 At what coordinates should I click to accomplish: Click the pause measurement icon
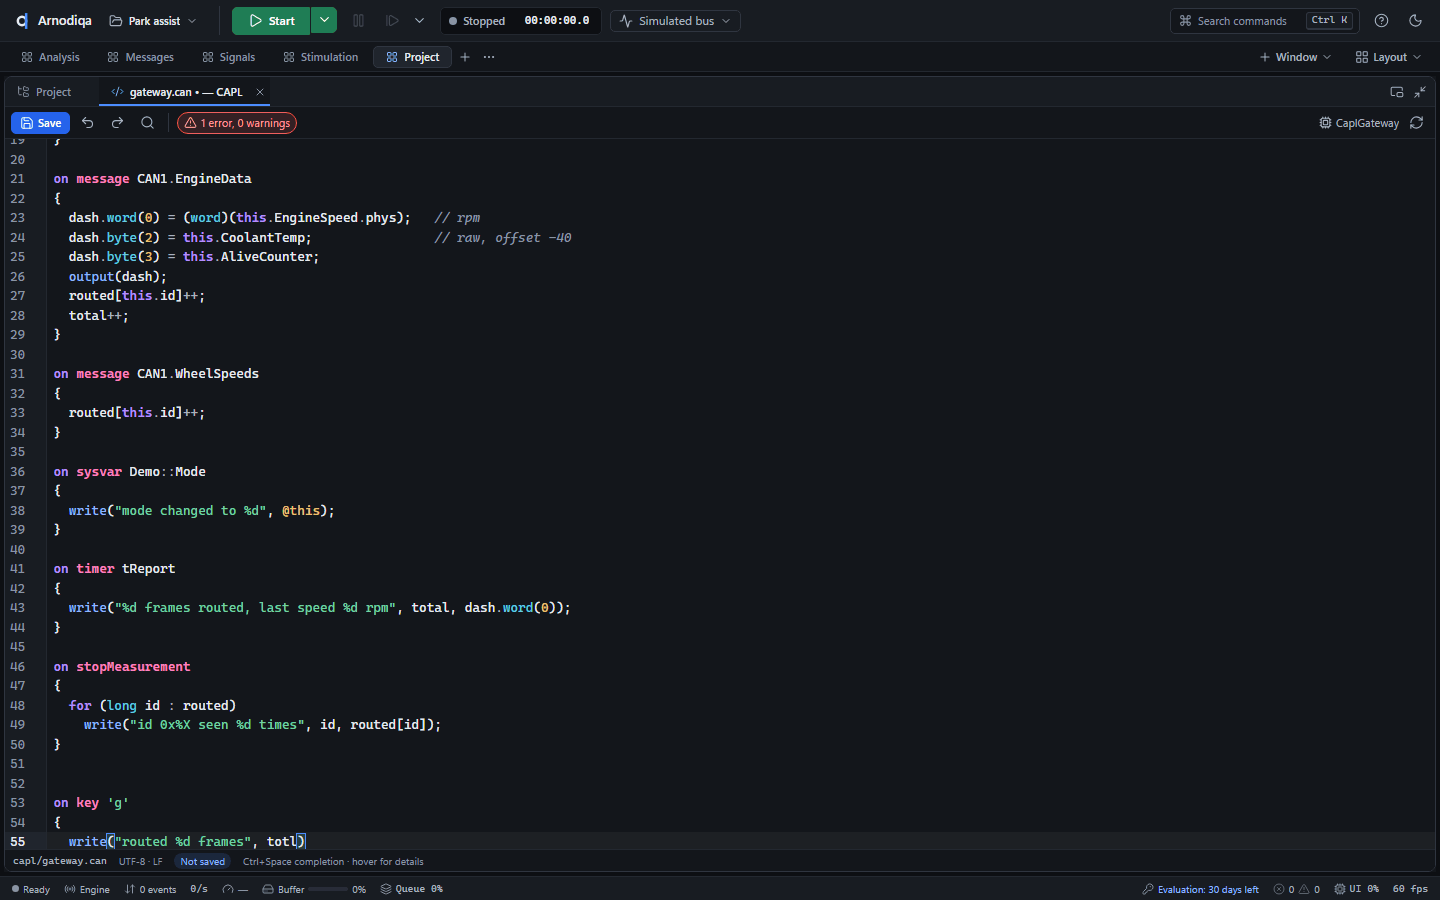coord(359,21)
